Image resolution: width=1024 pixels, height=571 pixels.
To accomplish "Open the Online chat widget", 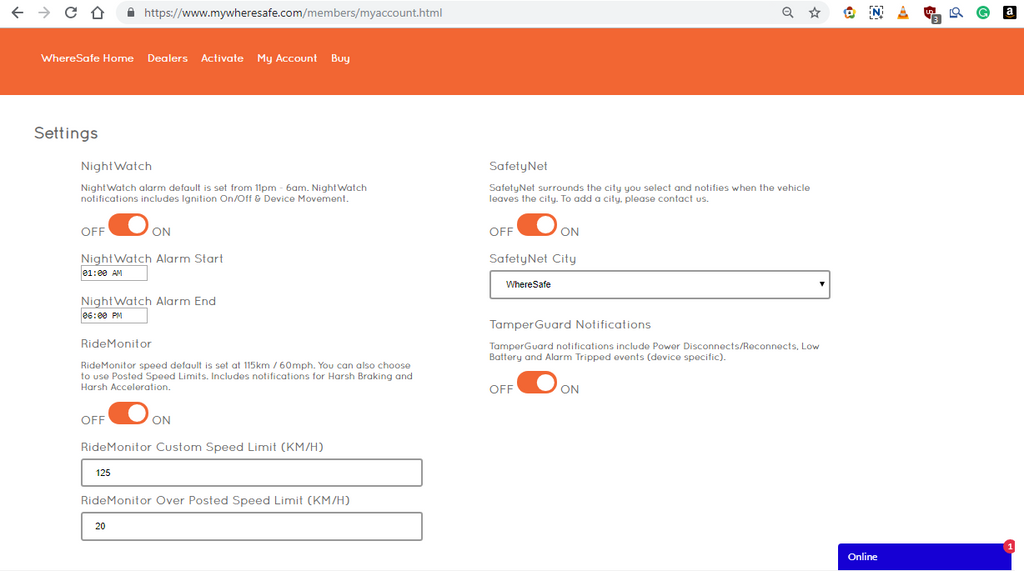I will click(x=924, y=557).
